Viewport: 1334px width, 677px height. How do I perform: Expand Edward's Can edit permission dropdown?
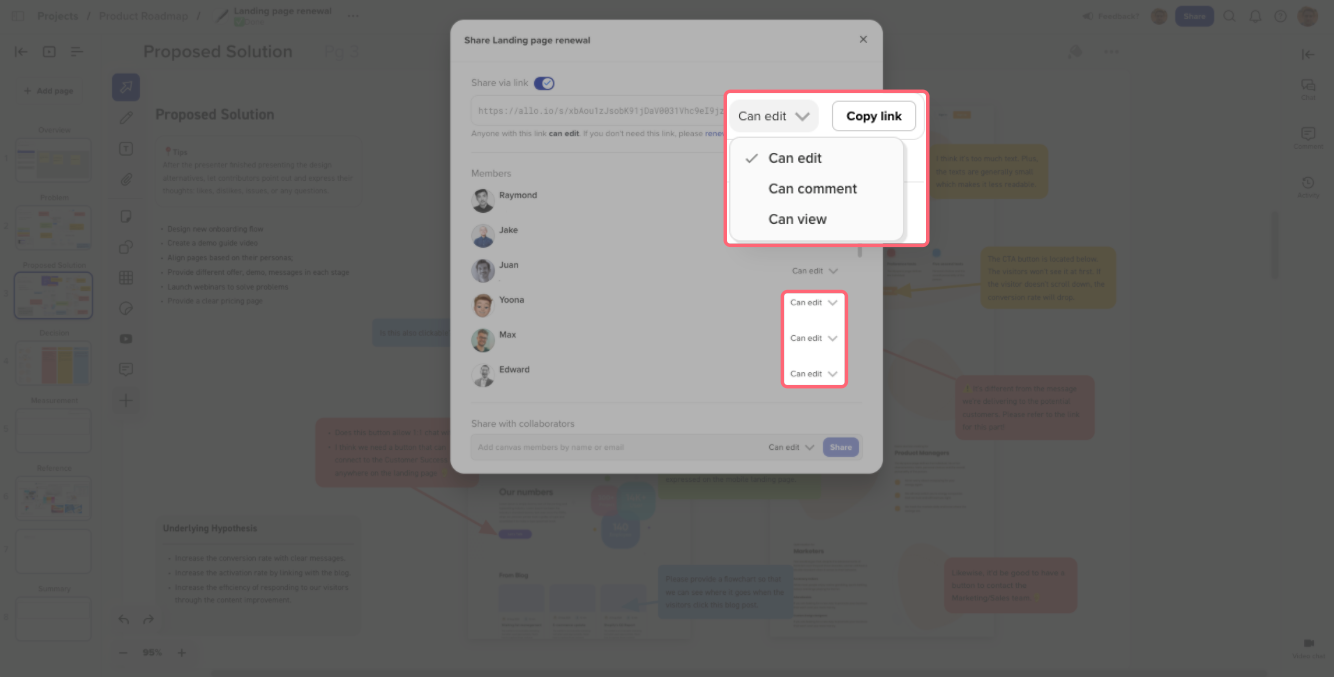[814, 374]
